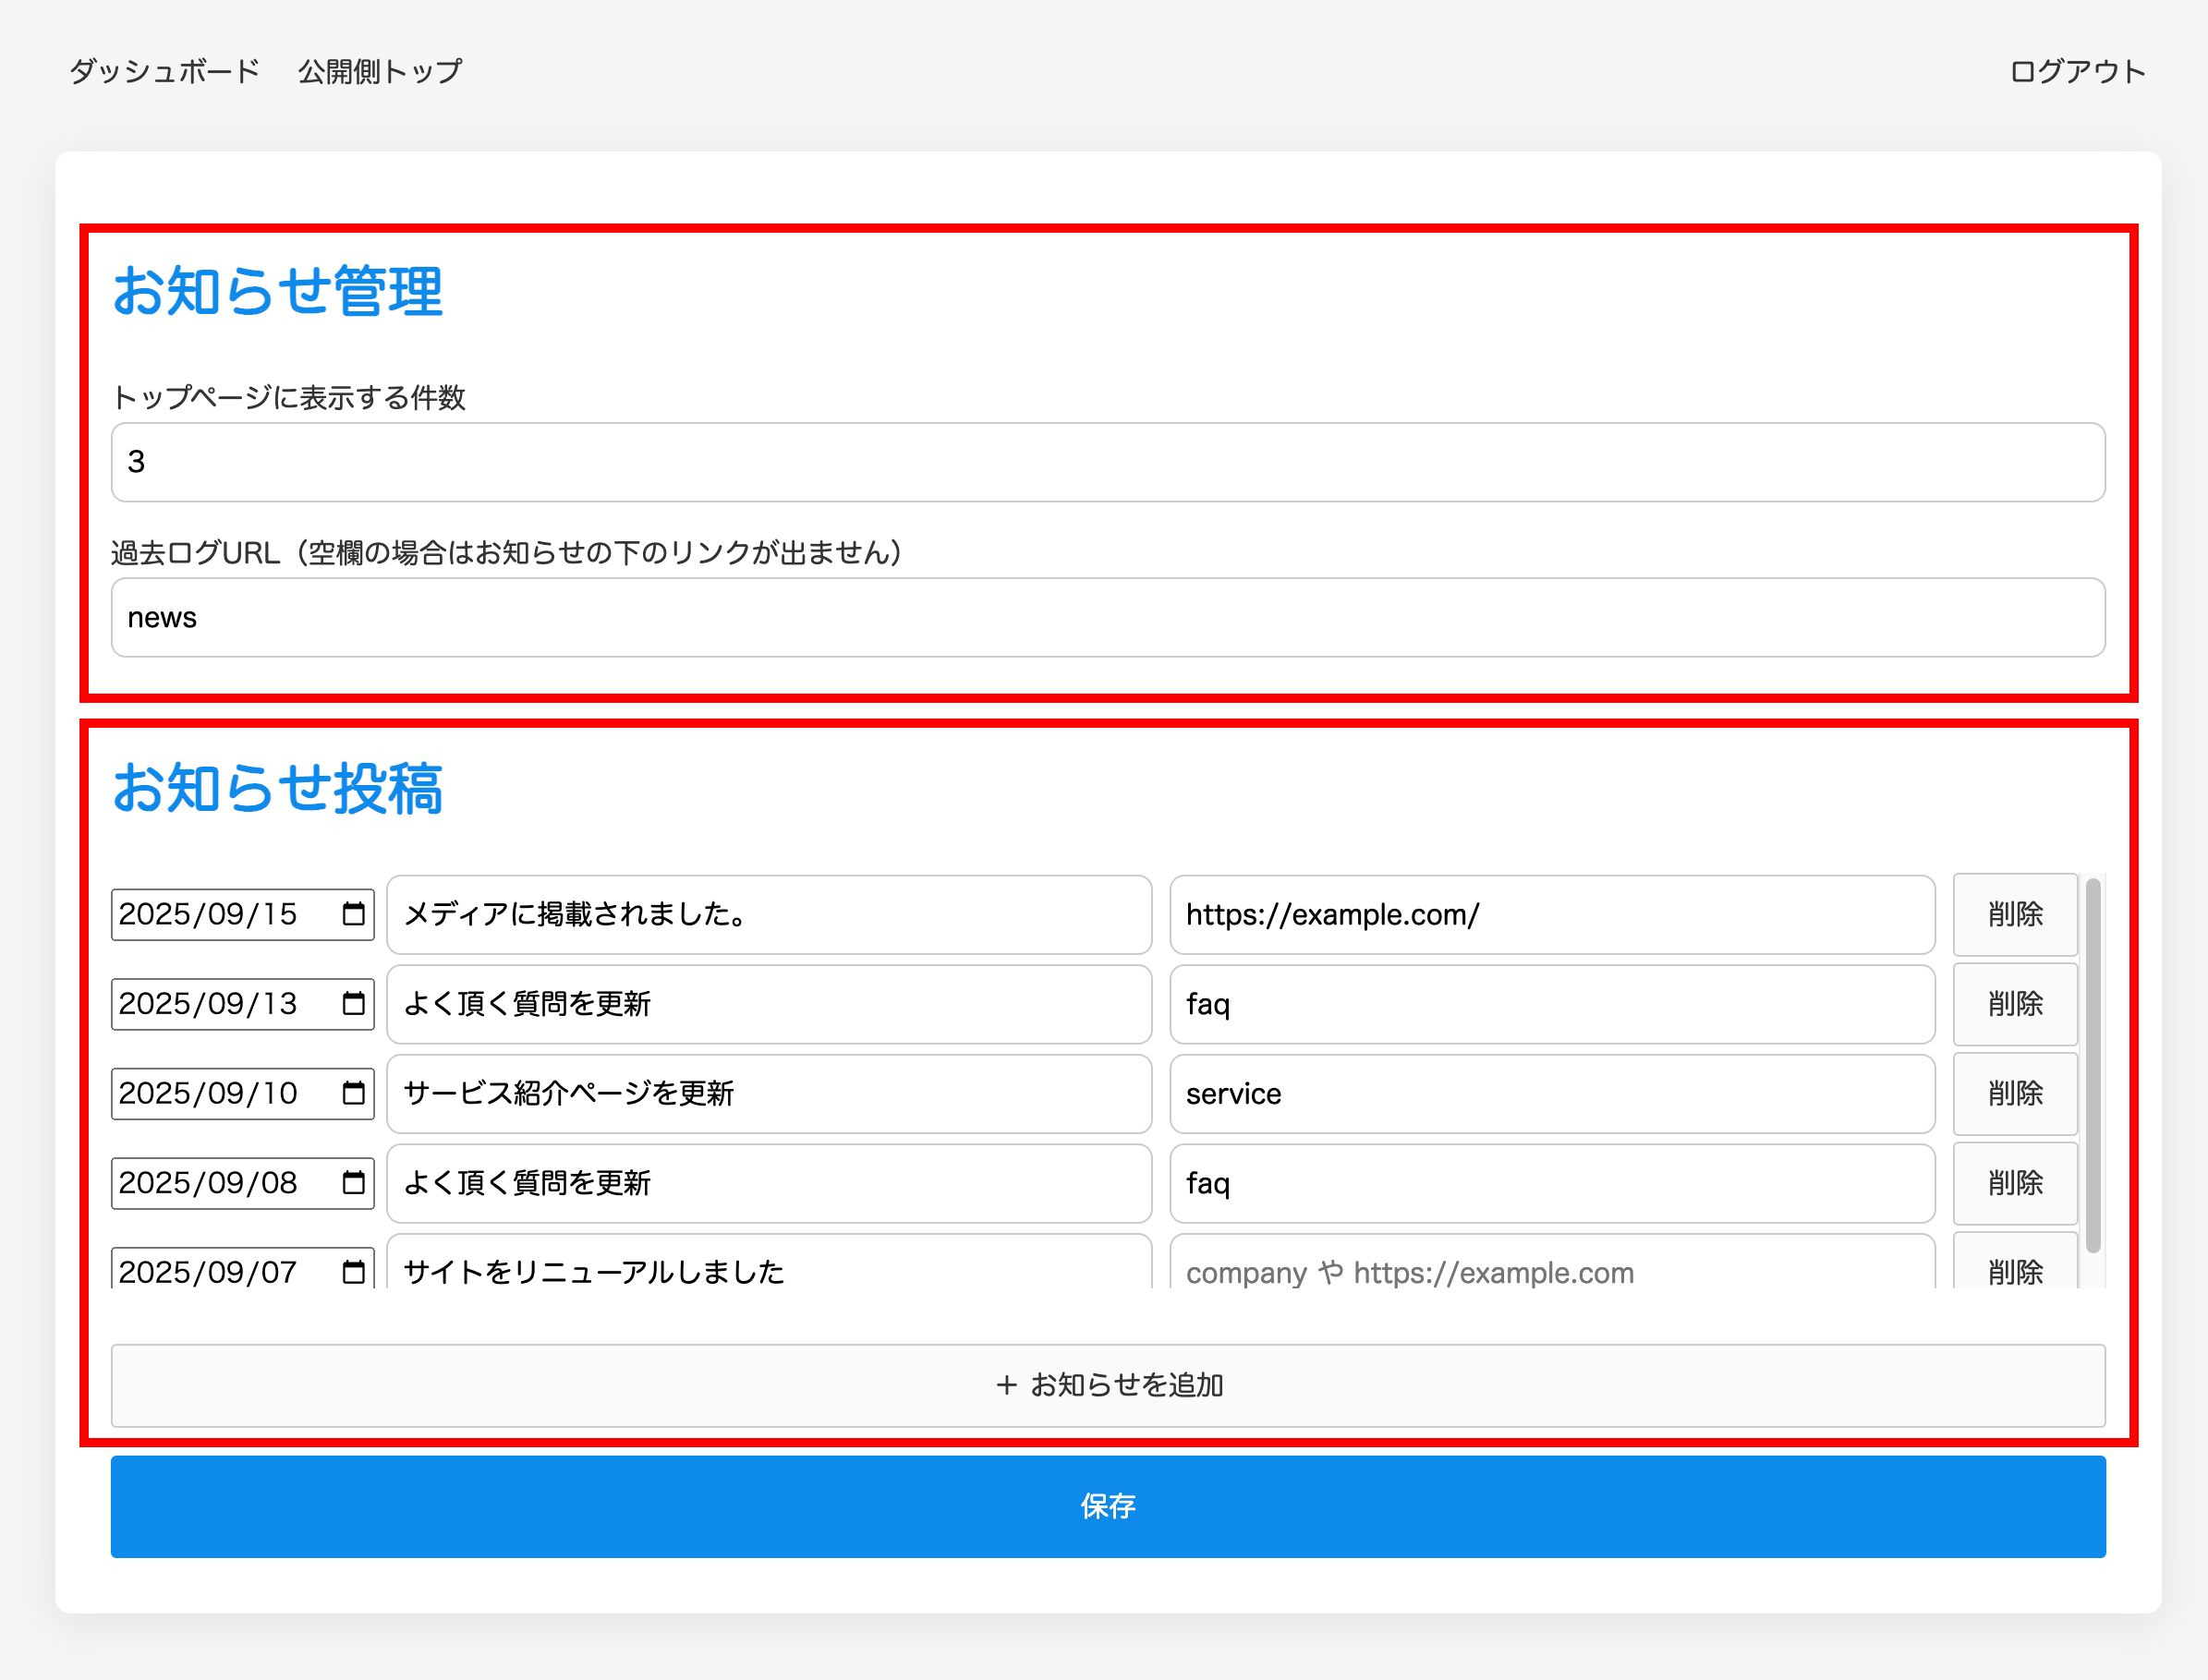Delete the 2025/09/13 announcement row
2208x1680 pixels.
coord(2014,1003)
